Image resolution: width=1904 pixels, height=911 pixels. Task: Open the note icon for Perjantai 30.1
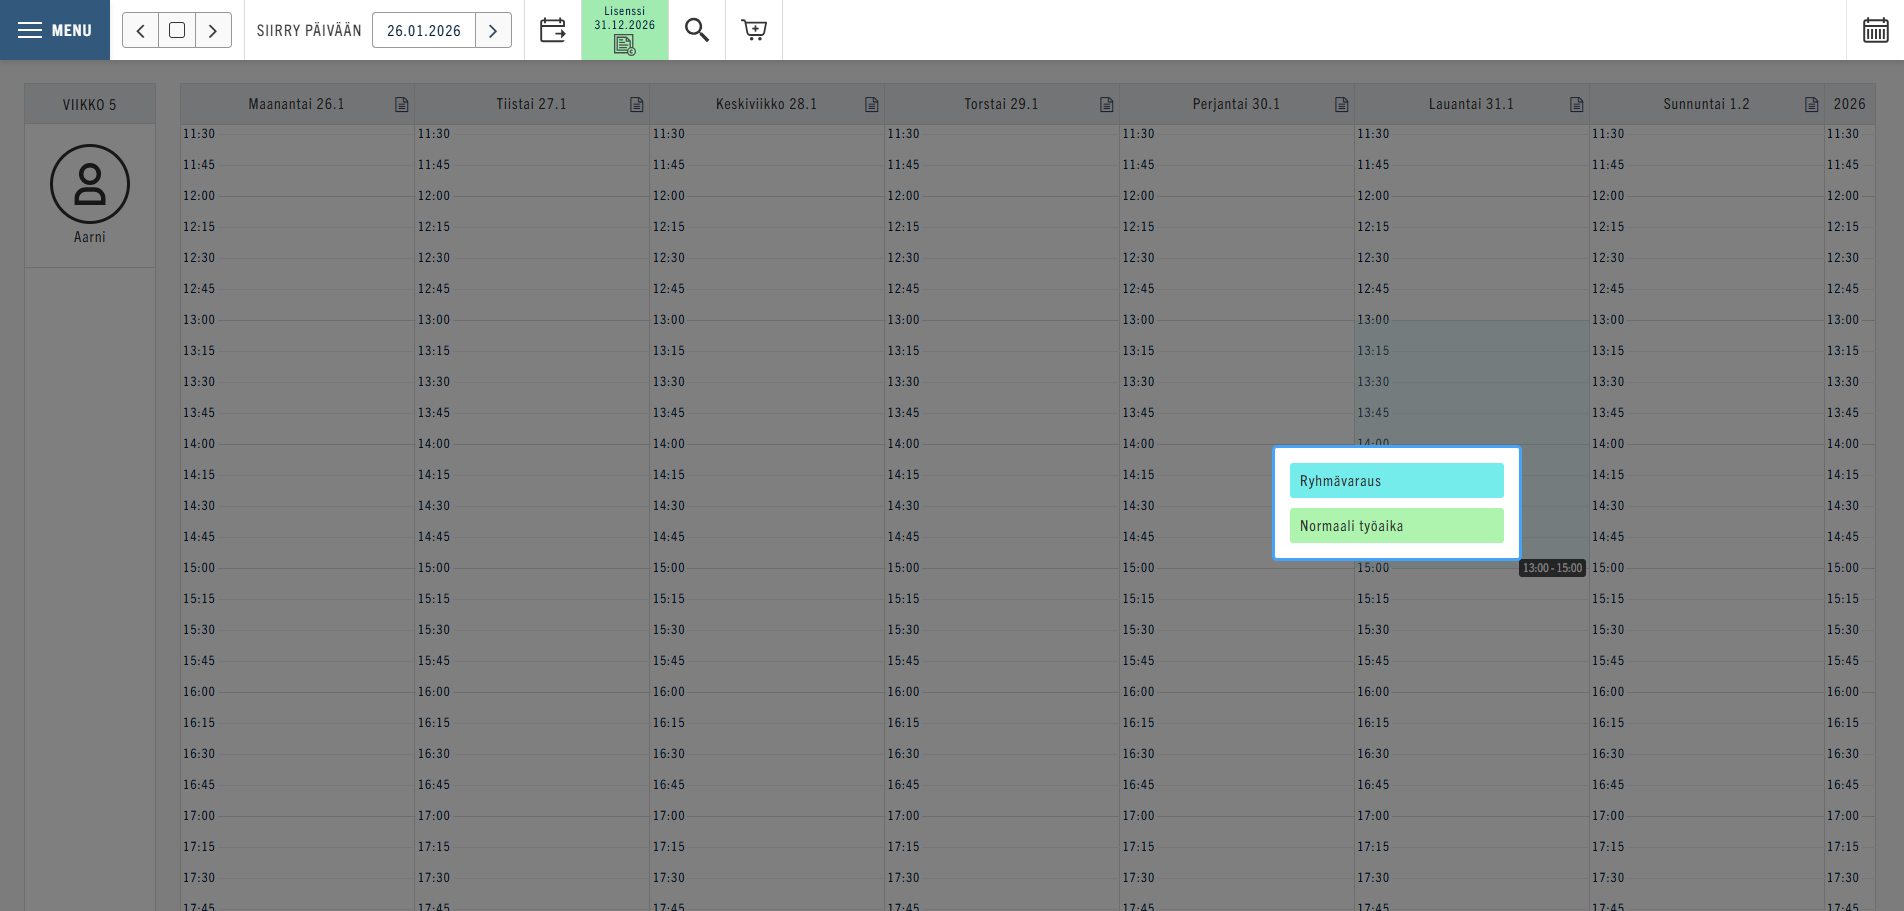[1342, 105]
